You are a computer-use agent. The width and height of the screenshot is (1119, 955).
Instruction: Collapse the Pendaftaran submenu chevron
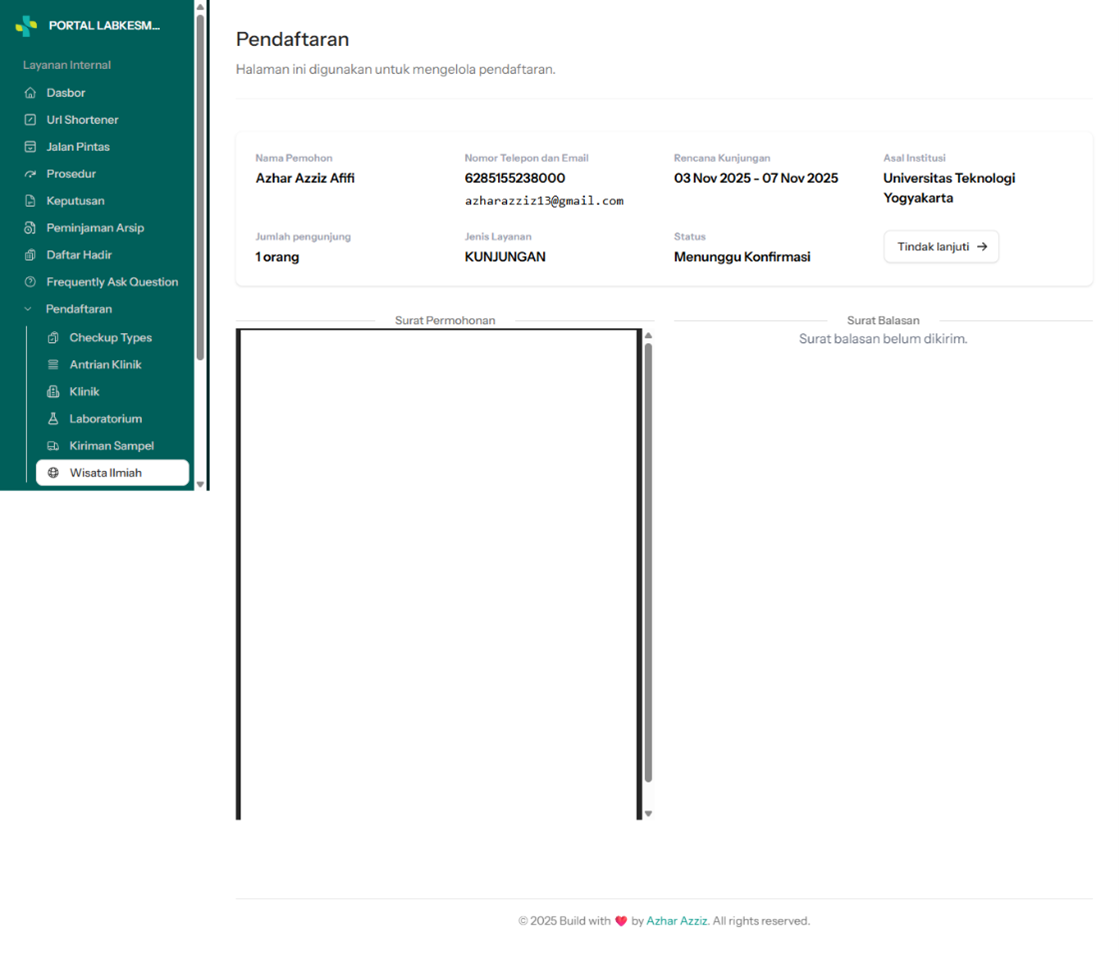[29, 309]
